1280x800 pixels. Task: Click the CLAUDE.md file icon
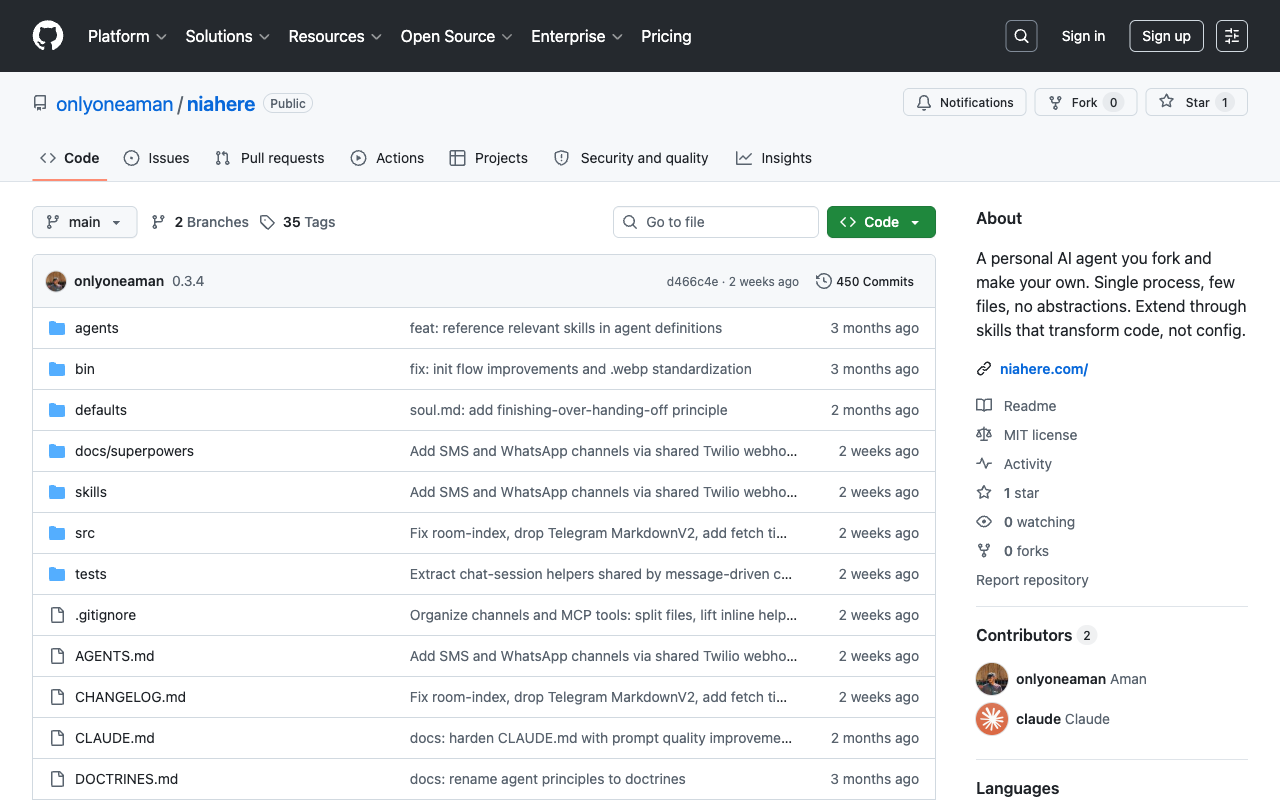(57, 738)
